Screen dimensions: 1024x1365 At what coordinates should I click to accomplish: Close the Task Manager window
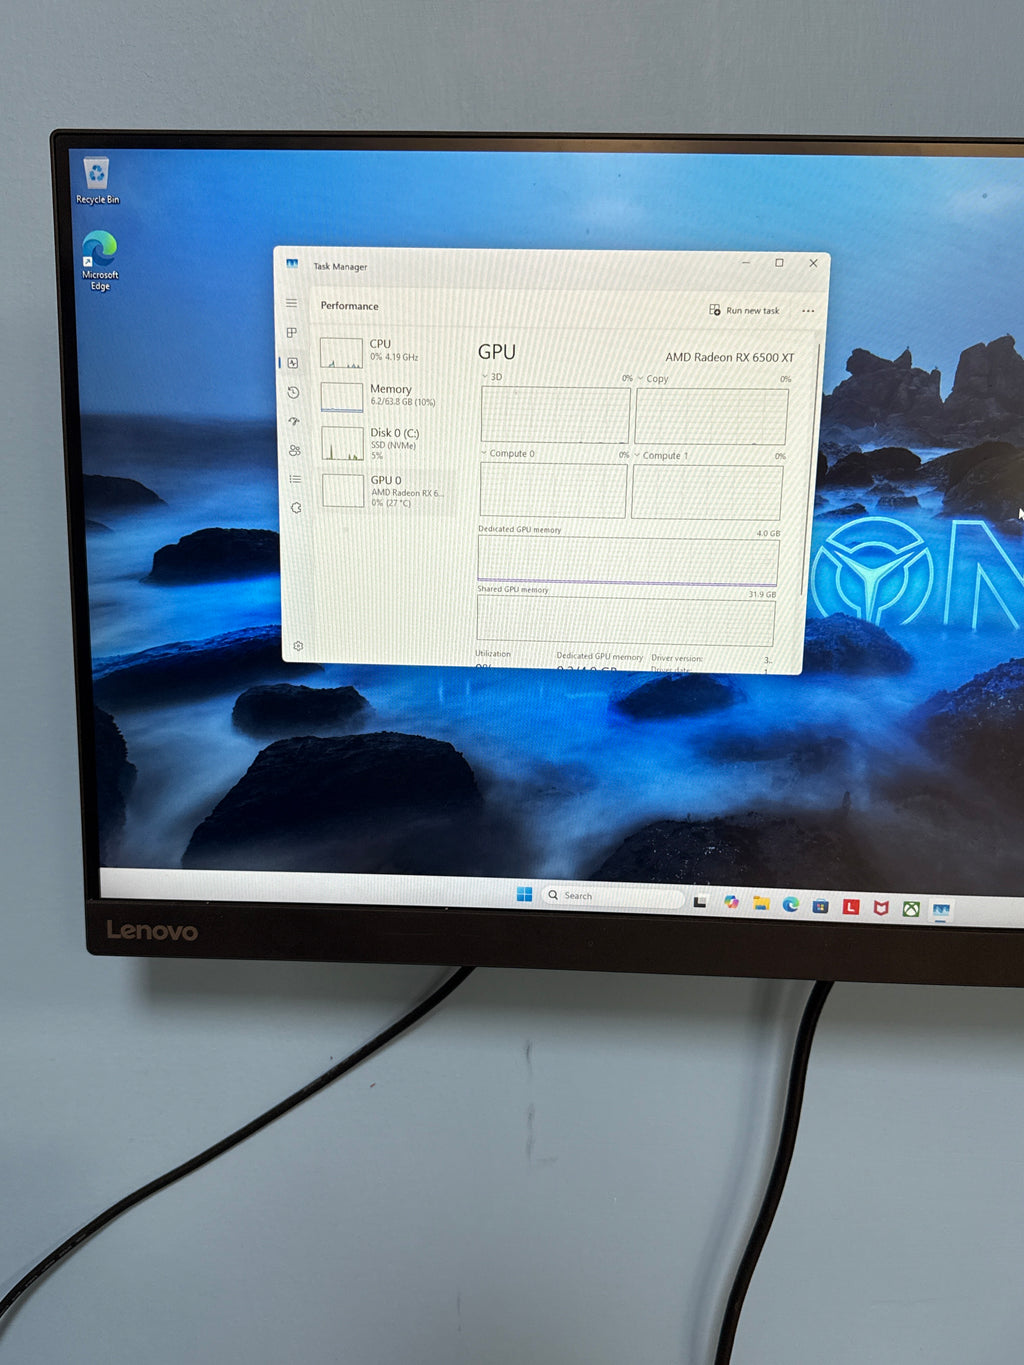(813, 263)
